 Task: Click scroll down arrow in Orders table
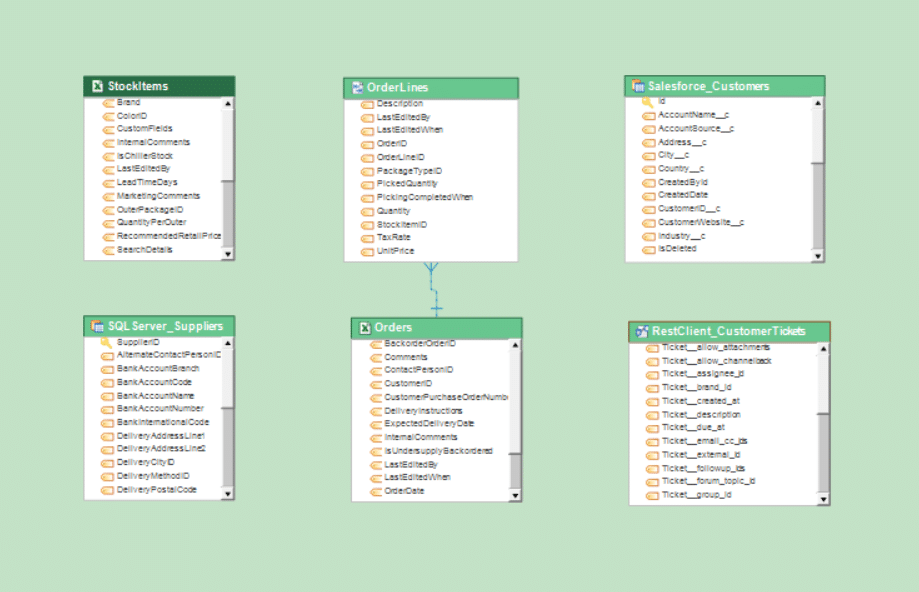[515, 494]
